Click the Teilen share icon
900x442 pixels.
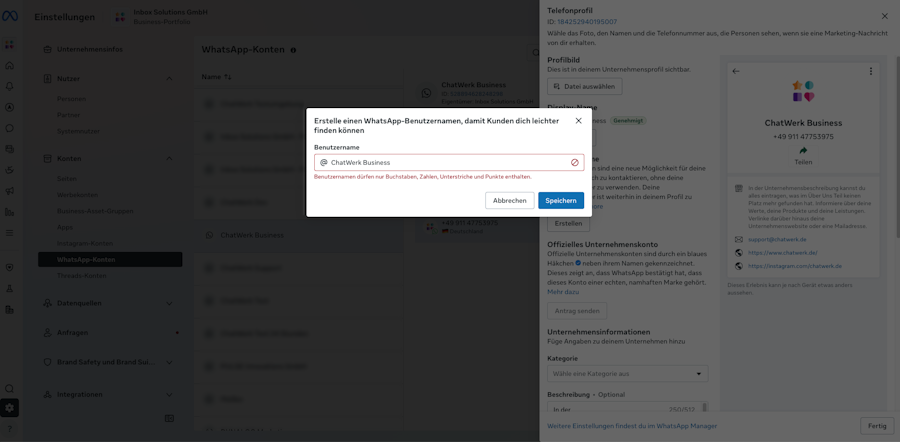coord(803,150)
